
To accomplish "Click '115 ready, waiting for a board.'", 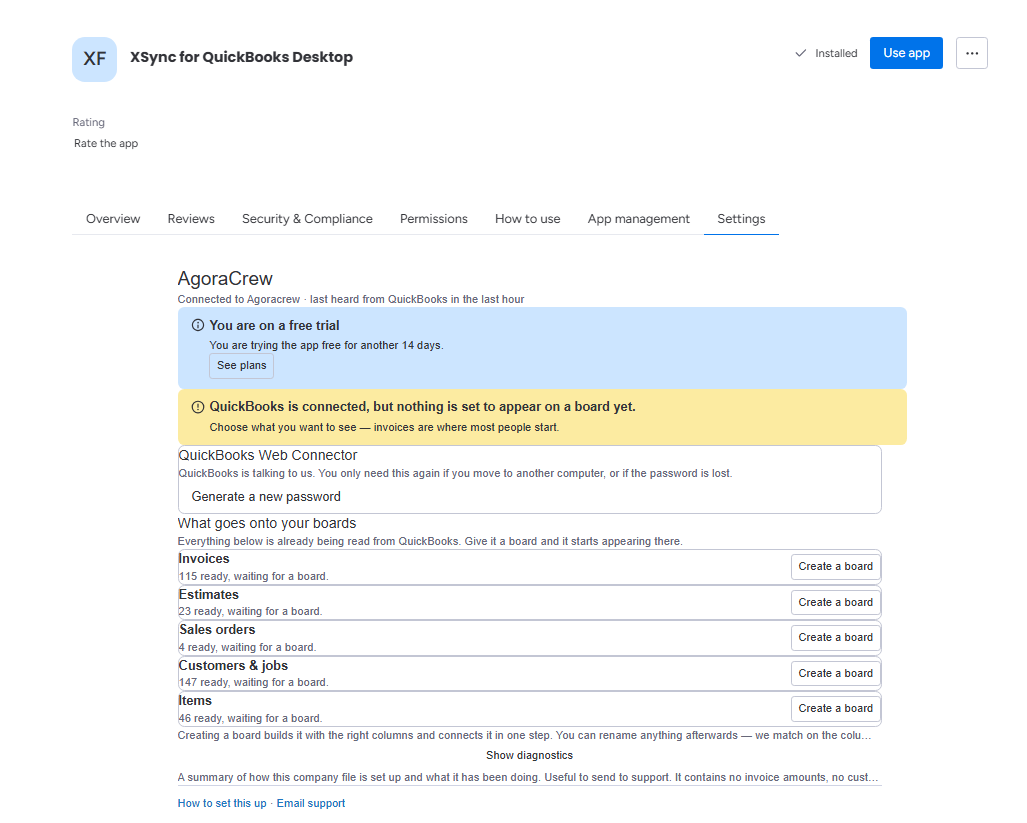I will click(x=253, y=576).
